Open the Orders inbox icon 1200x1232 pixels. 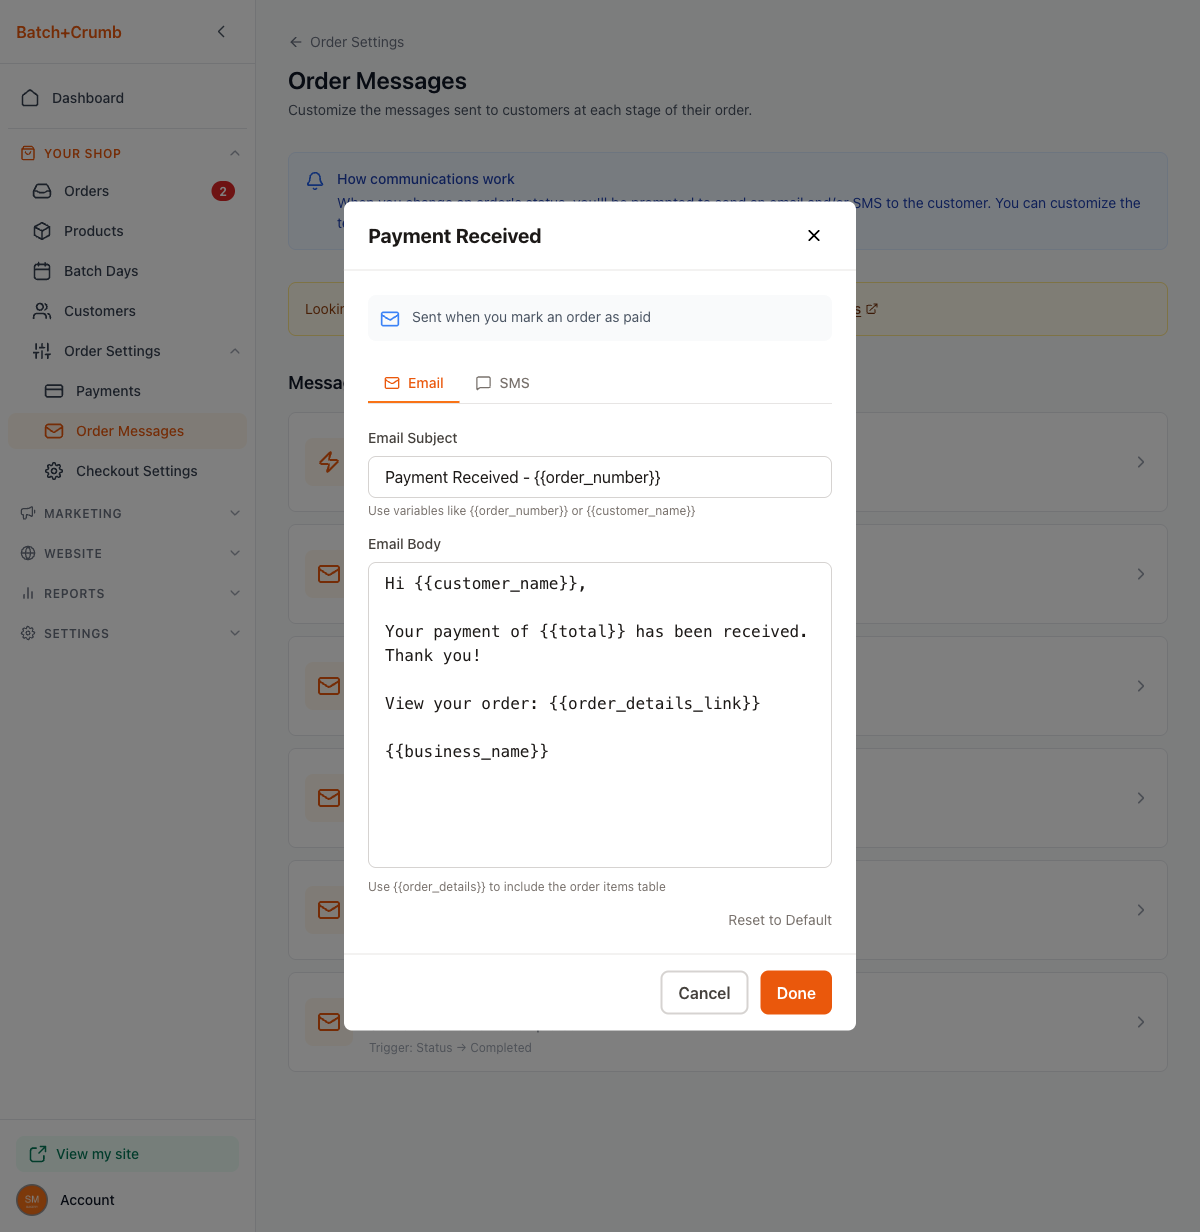point(42,191)
